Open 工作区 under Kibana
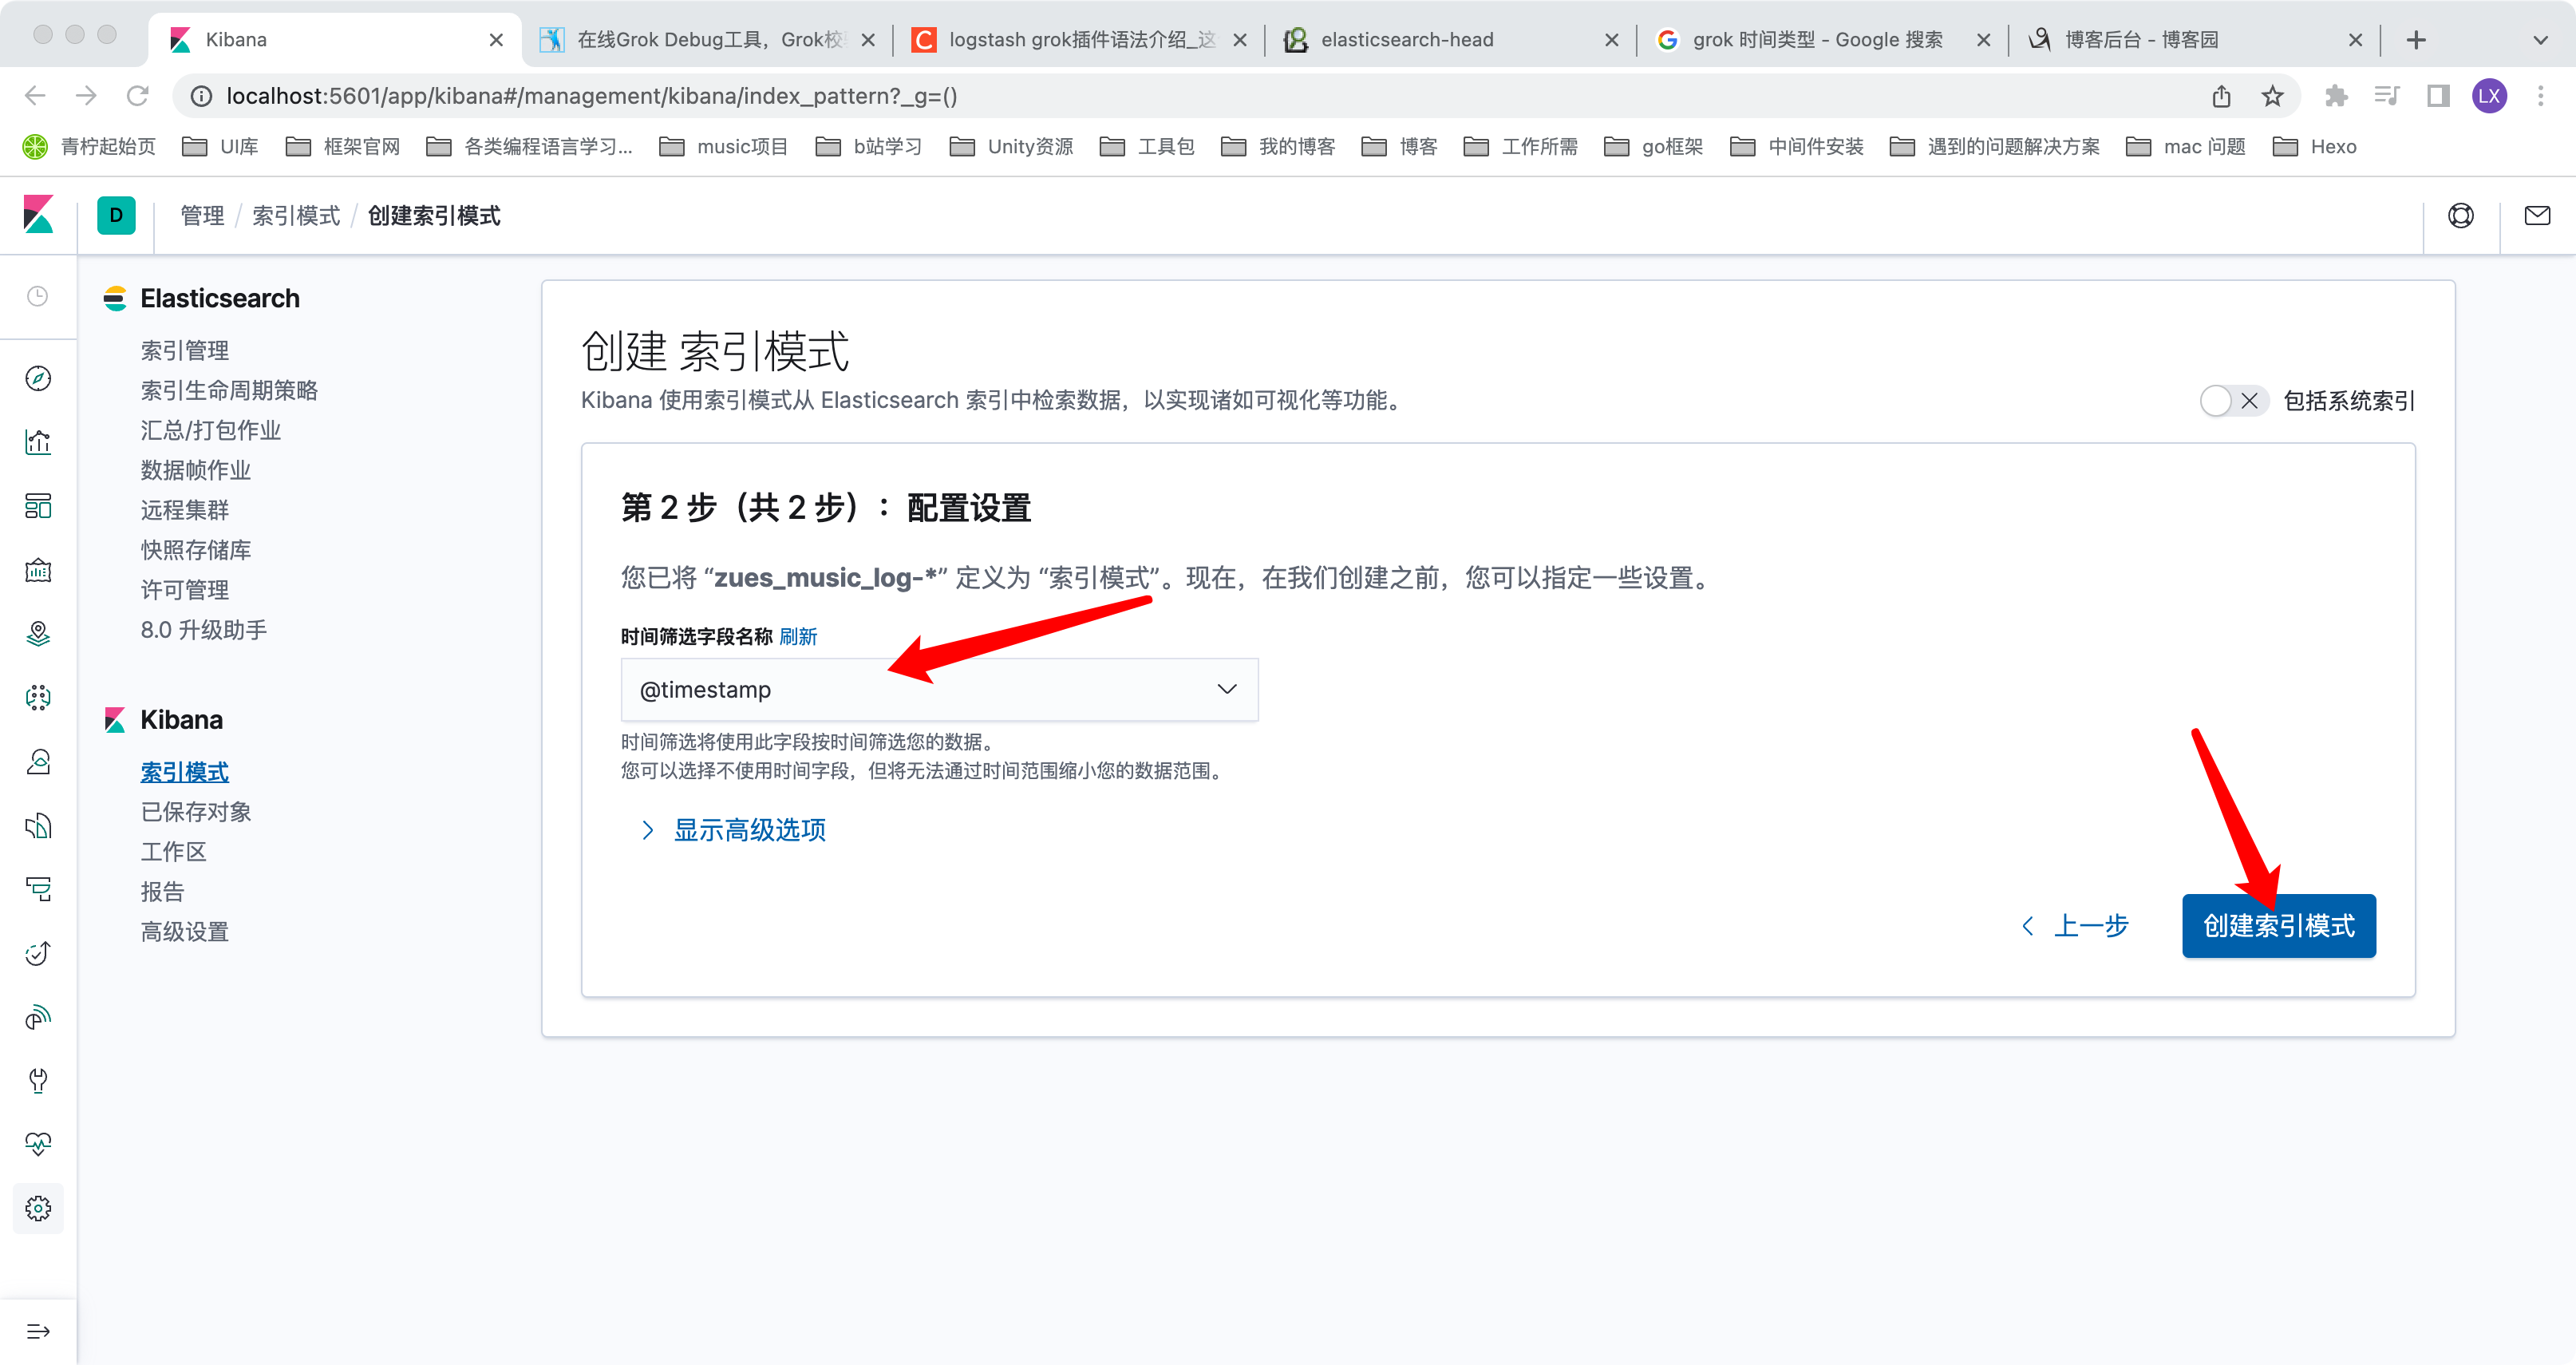The width and height of the screenshot is (2576, 1365). tap(174, 852)
